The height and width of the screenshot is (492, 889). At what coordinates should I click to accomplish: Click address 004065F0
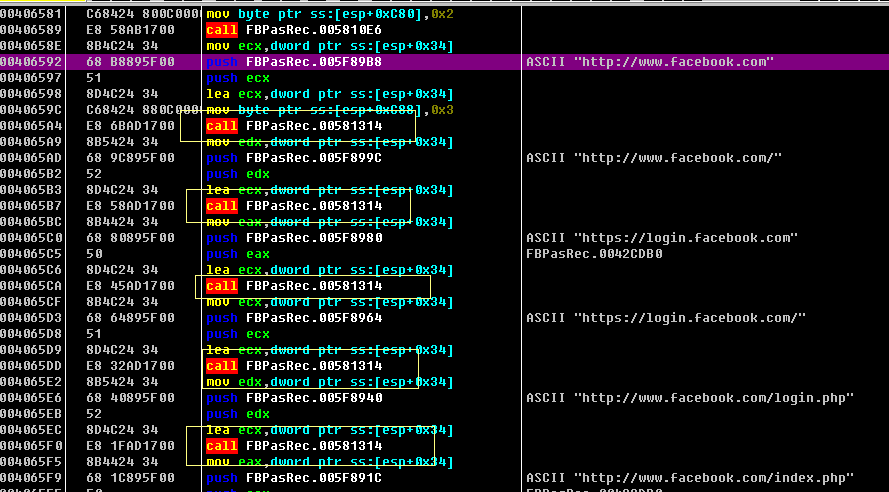tap(31, 446)
